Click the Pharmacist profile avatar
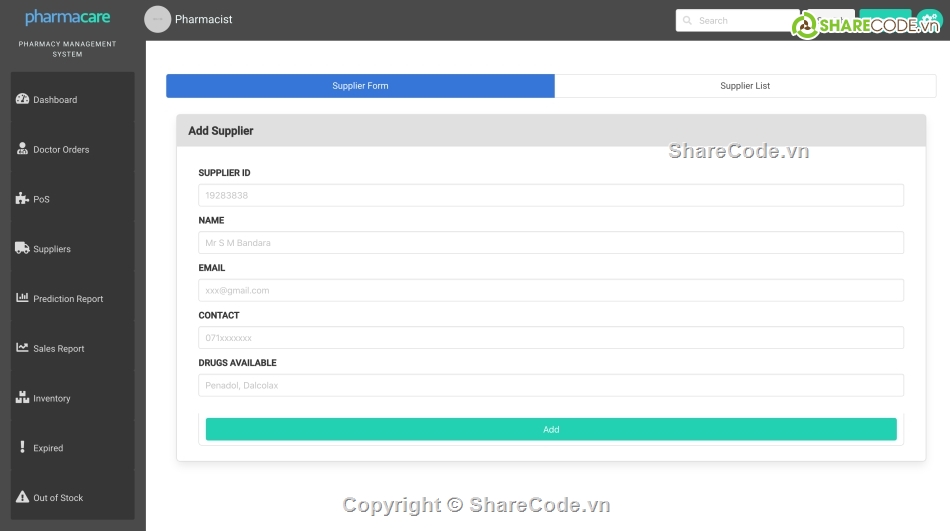Screen dimensions: 950x531 point(157,19)
